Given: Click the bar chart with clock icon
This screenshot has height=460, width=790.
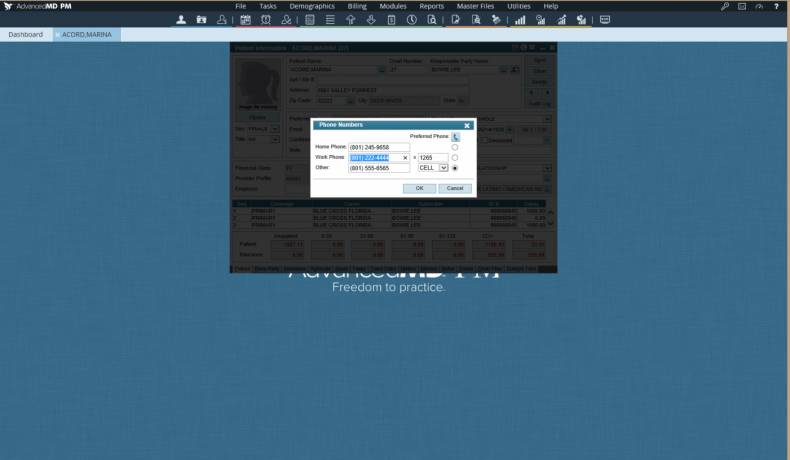Looking at the screenshot, I should pos(541,20).
